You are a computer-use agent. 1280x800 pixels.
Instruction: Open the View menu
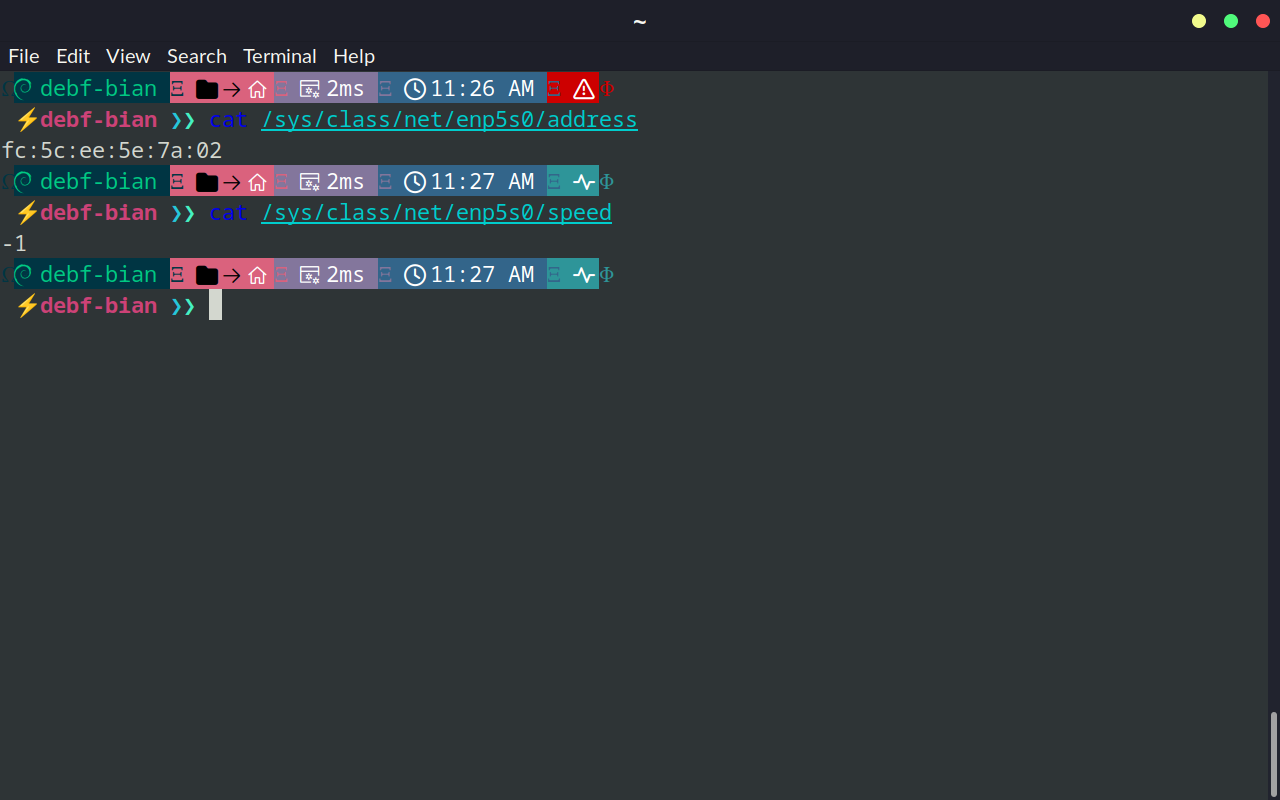[128, 56]
